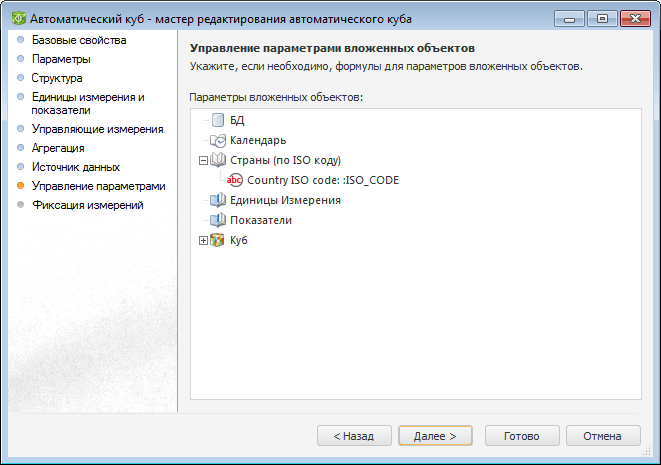661x465 pixels.
Task: Click the Страны dictionary book icon
Action: (x=219, y=160)
